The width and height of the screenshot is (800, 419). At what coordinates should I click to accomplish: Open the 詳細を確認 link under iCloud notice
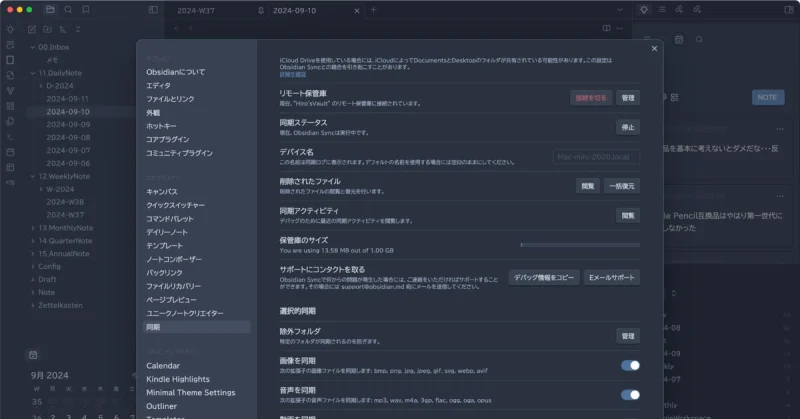(x=293, y=75)
